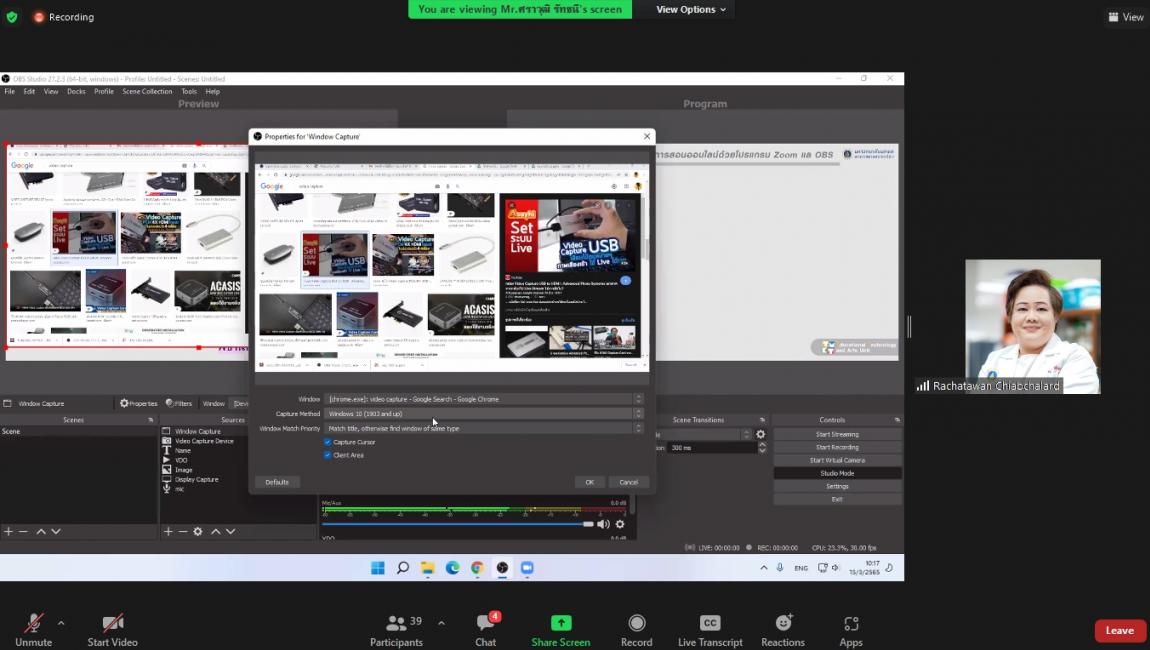The image size is (1150, 650).
Task: Open Google Chrome from the shared taskbar
Action: point(477,568)
